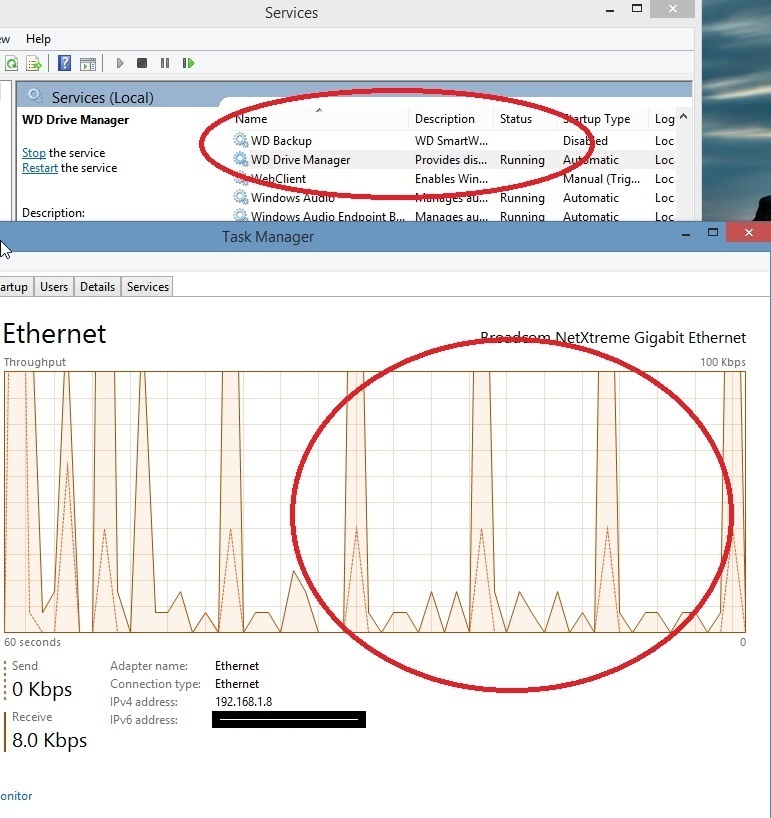Minimize the Task Manager window
This screenshot has height=818, width=771.
pos(686,234)
